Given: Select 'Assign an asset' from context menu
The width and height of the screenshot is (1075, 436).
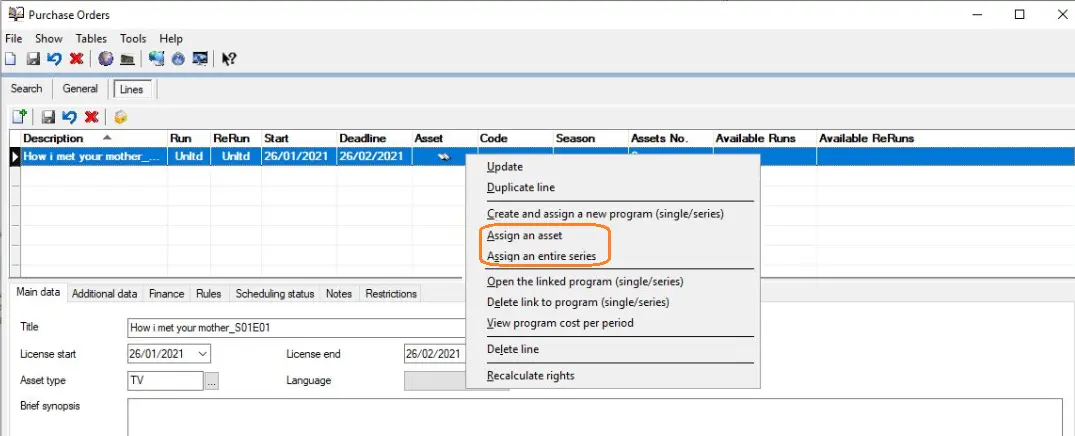Looking at the screenshot, I should (x=524, y=236).
